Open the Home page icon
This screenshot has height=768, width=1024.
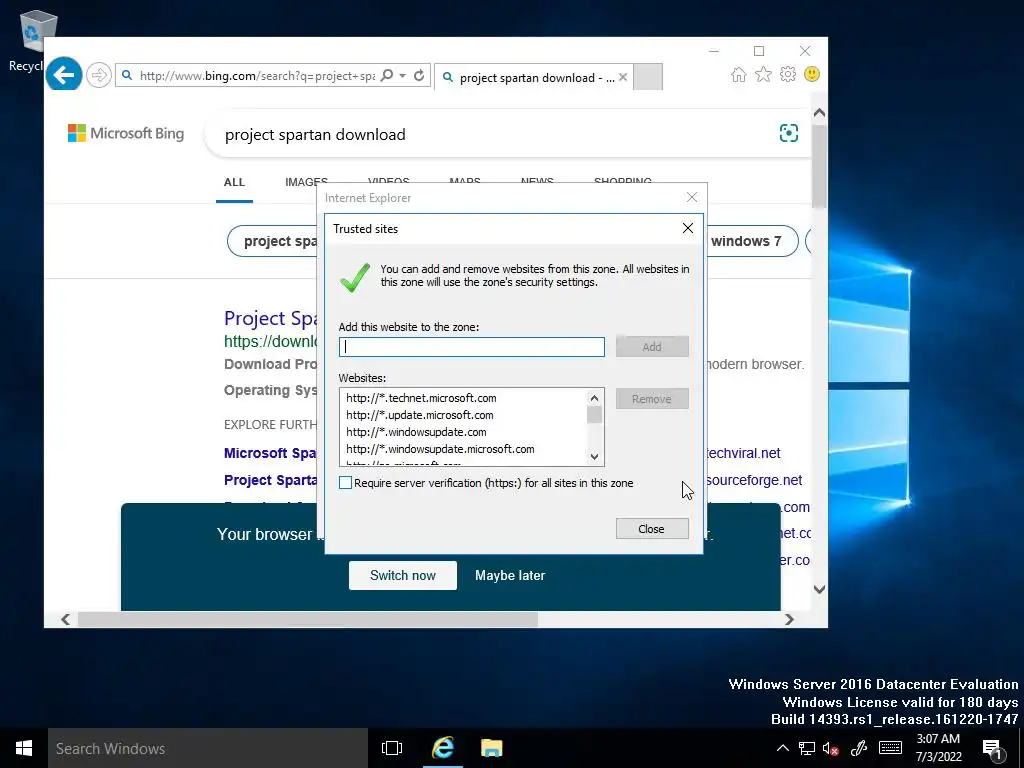click(739, 74)
